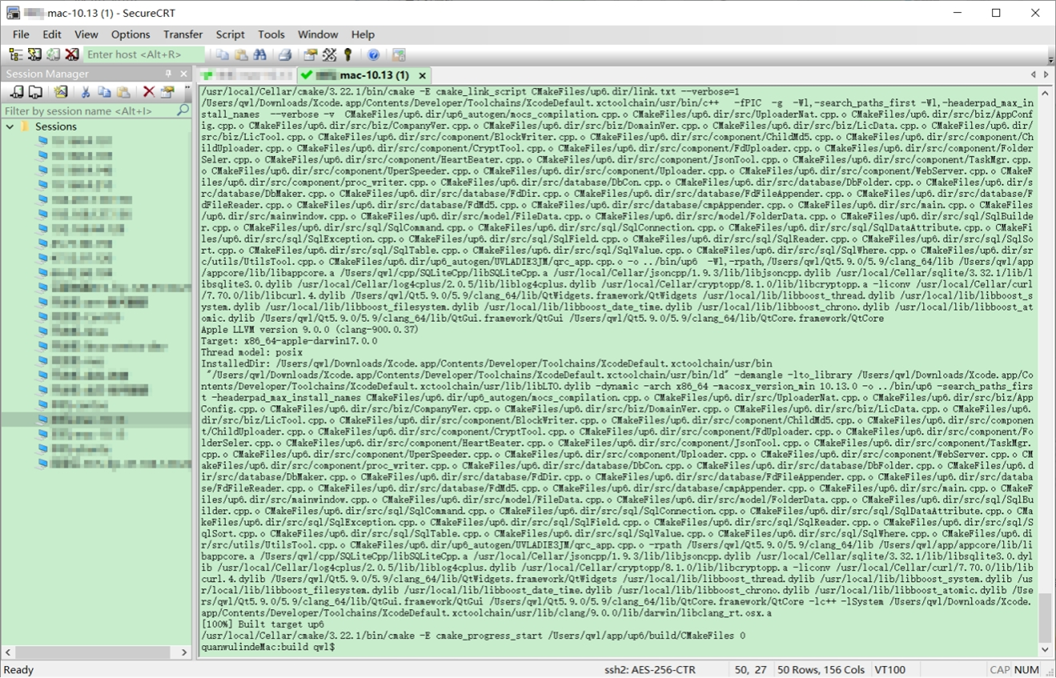Open Help using the question mark icon
Viewport: 1056px width, 678px height.
(373, 55)
